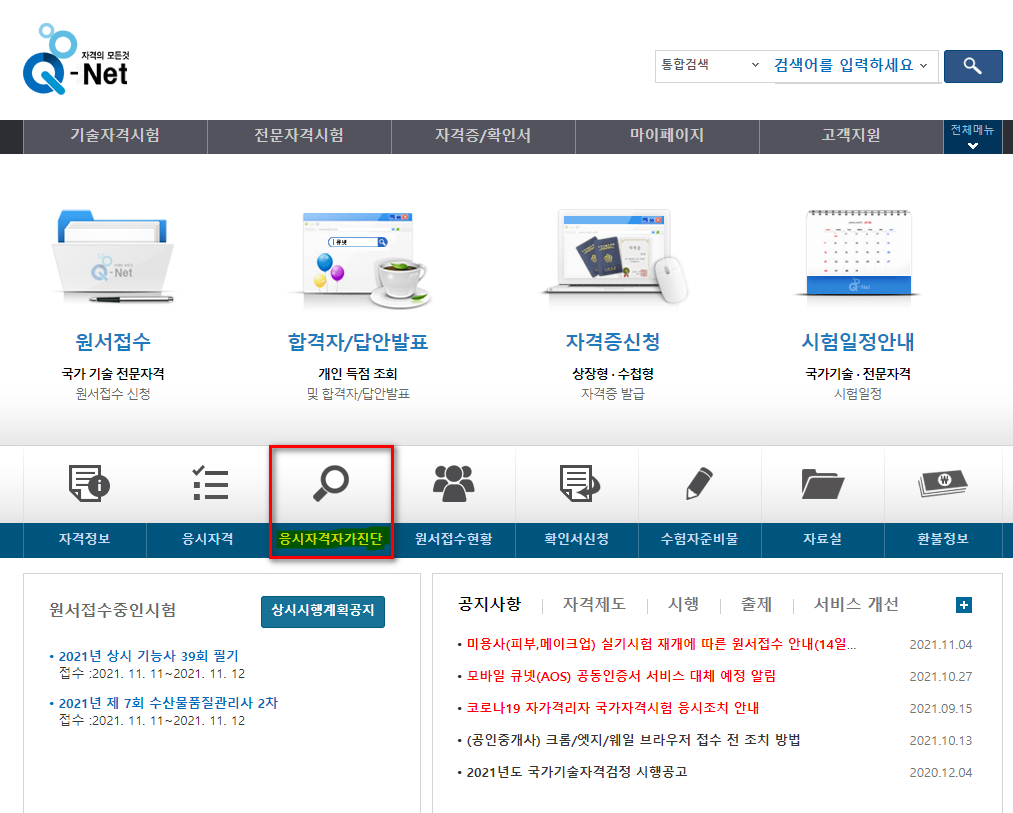
Task: Open the 코로나19 자가격리자 응시조치 notice
Action: click(x=612, y=708)
